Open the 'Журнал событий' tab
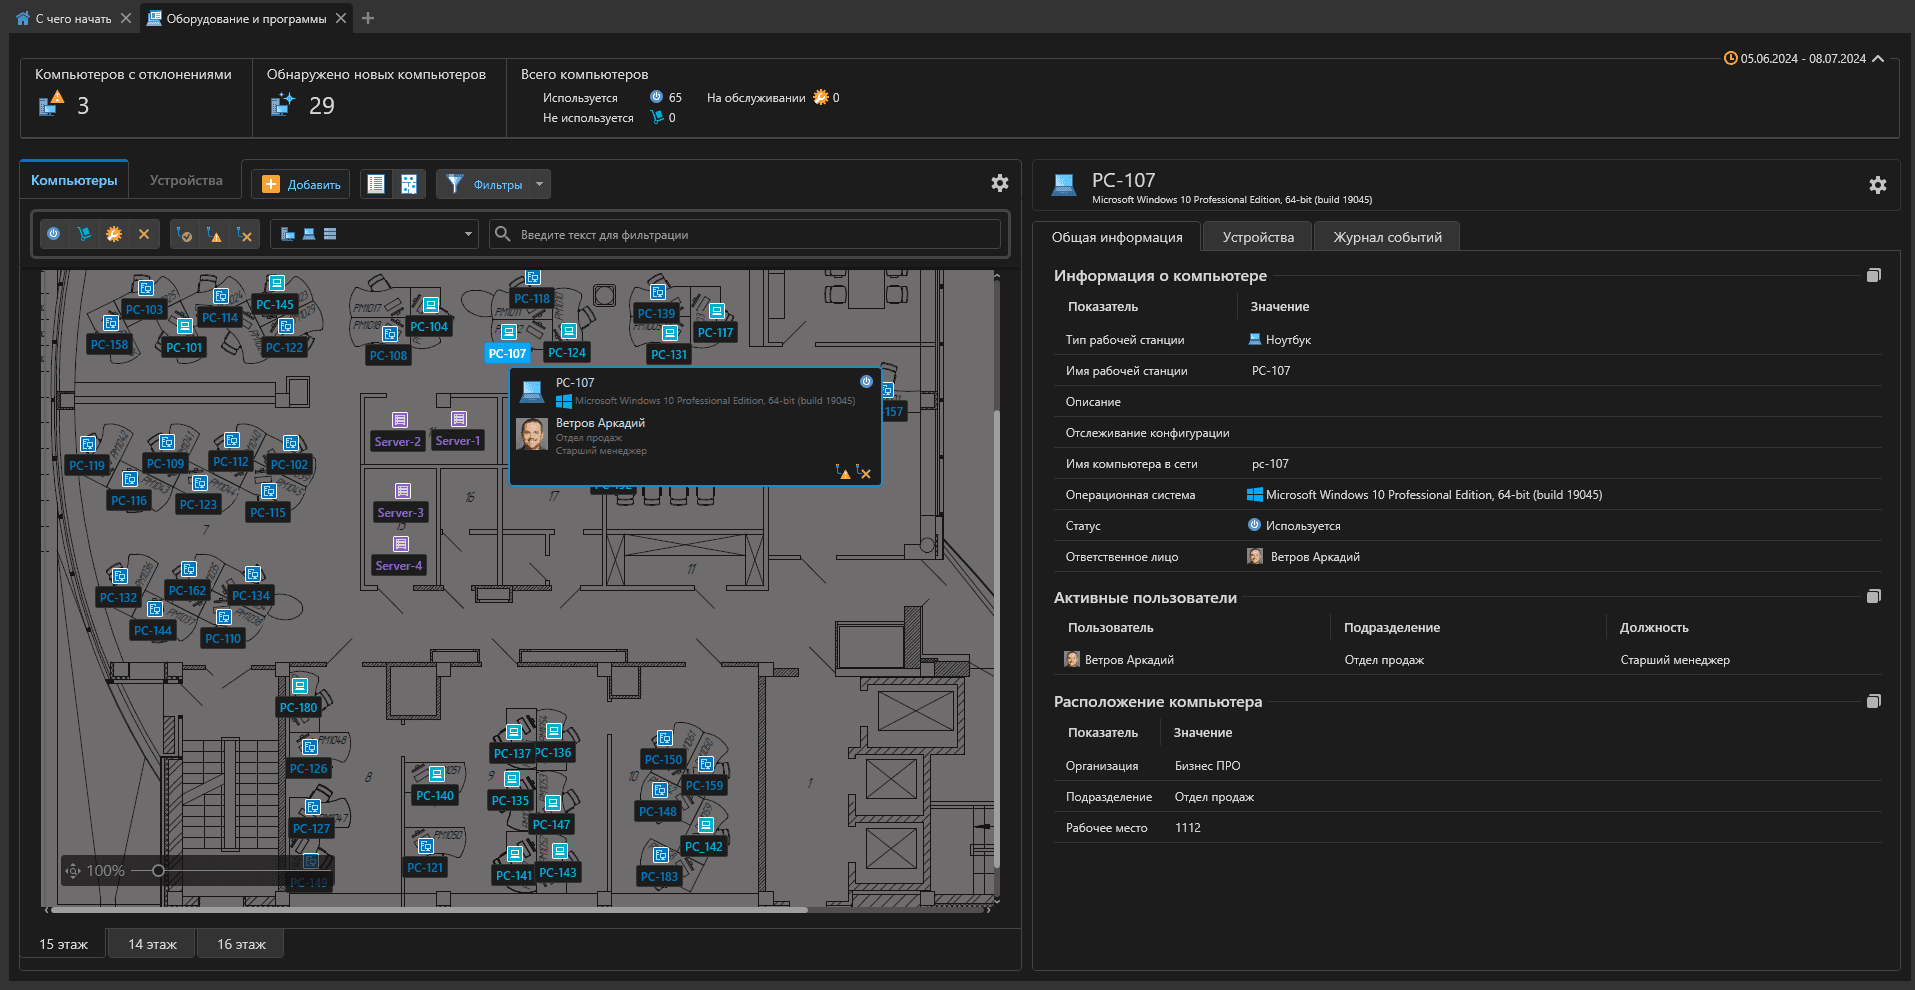The height and width of the screenshot is (990, 1915). point(1386,237)
